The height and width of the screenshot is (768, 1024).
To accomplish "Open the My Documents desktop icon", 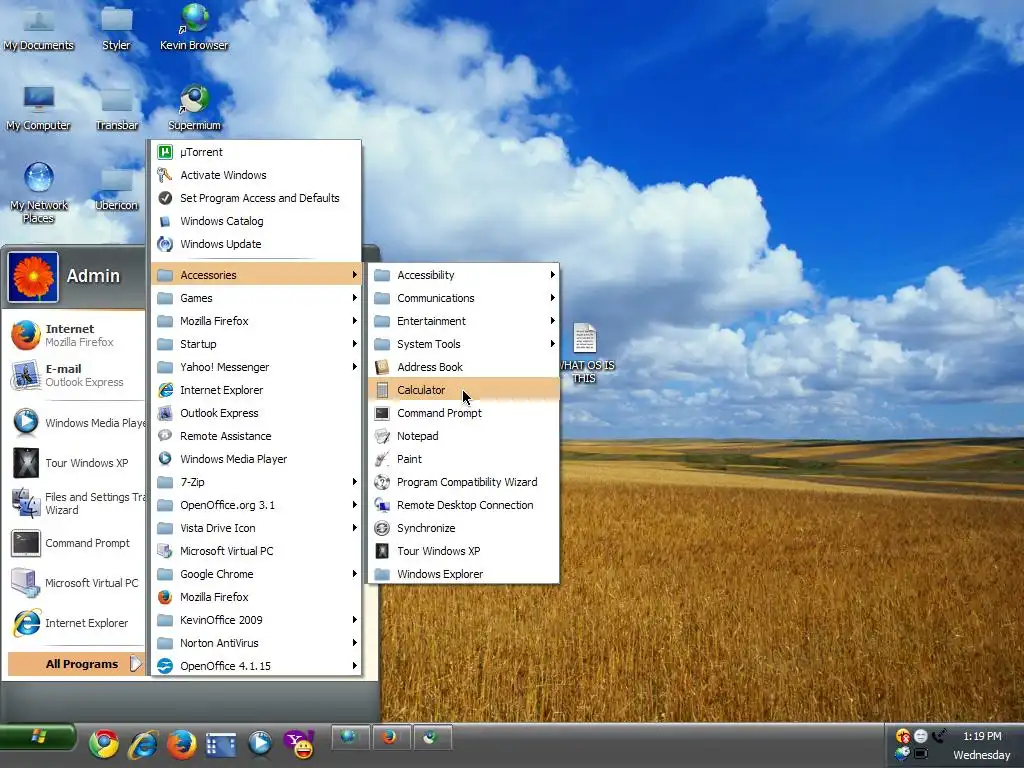I will 39,27.
